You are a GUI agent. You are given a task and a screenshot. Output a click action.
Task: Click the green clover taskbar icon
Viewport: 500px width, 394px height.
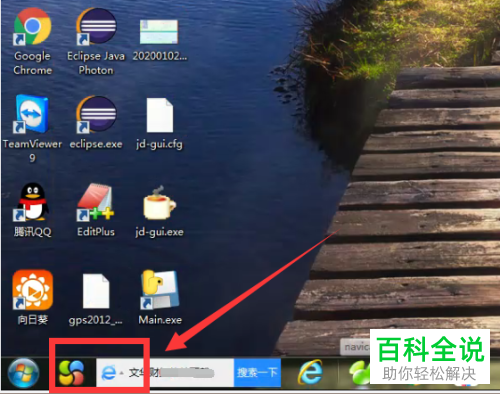point(360,373)
